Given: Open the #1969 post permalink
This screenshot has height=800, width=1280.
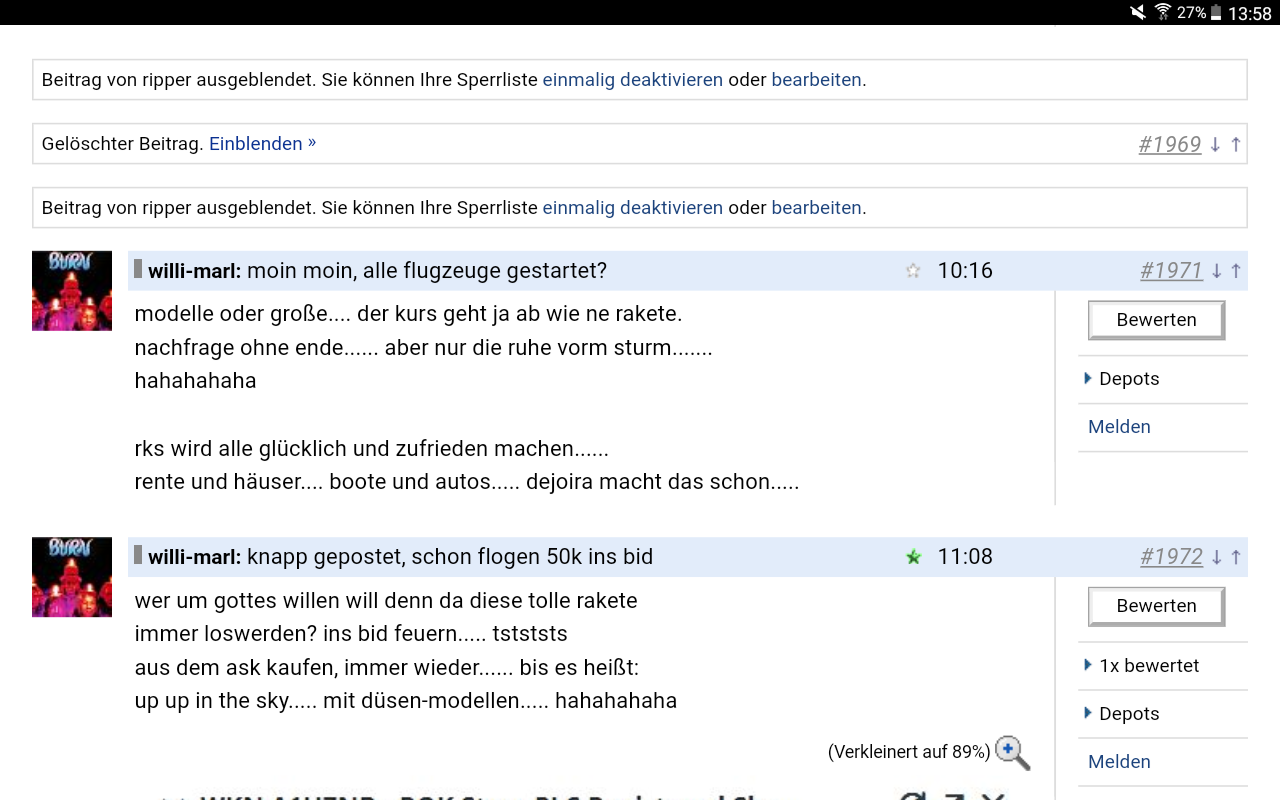Looking at the screenshot, I should (x=1170, y=144).
